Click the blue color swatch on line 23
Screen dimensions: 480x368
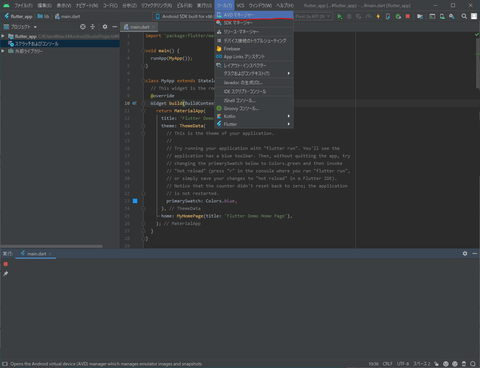[x=135, y=201]
